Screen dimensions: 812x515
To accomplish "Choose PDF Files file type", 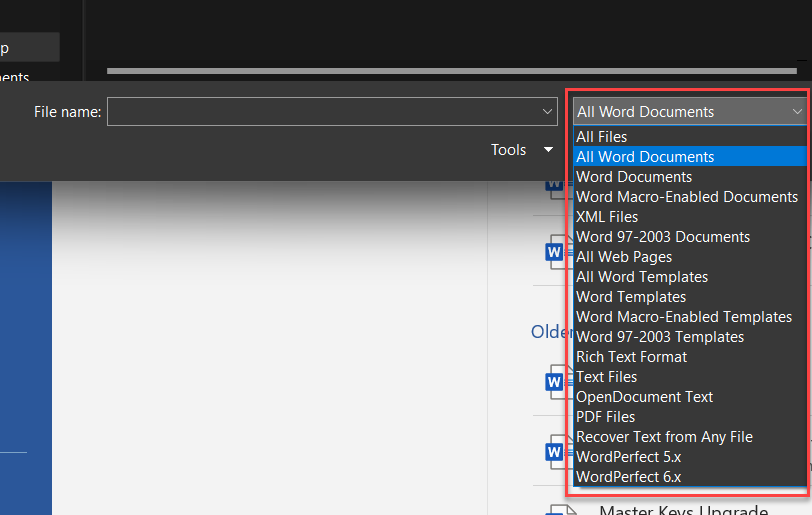I will click(x=690, y=417).
